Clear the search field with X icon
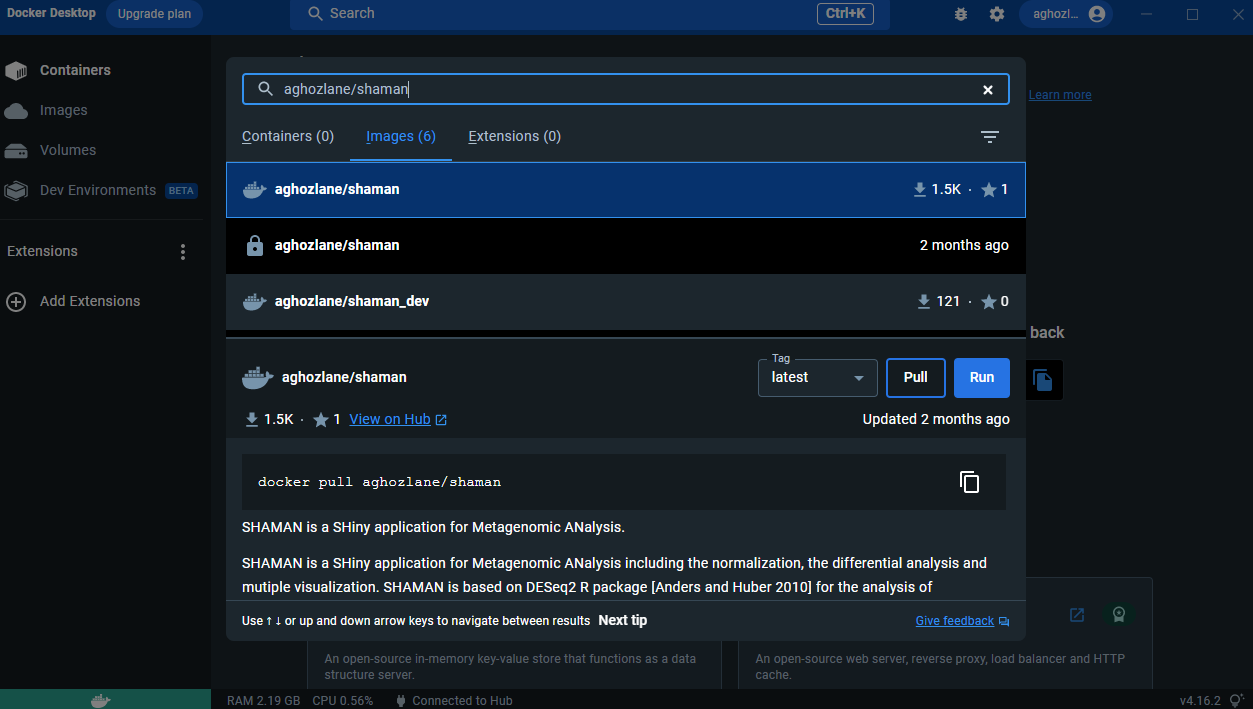The height and width of the screenshot is (709, 1253). (x=988, y=90)
